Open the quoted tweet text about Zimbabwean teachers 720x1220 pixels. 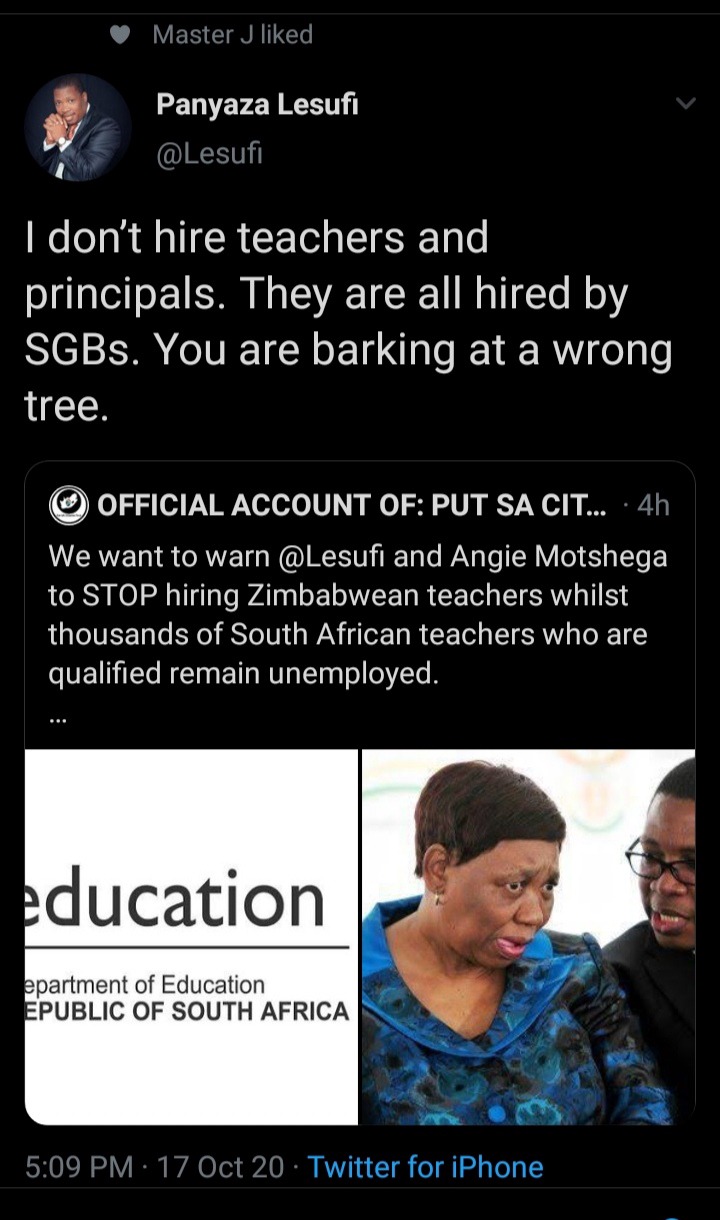[357, 615]
